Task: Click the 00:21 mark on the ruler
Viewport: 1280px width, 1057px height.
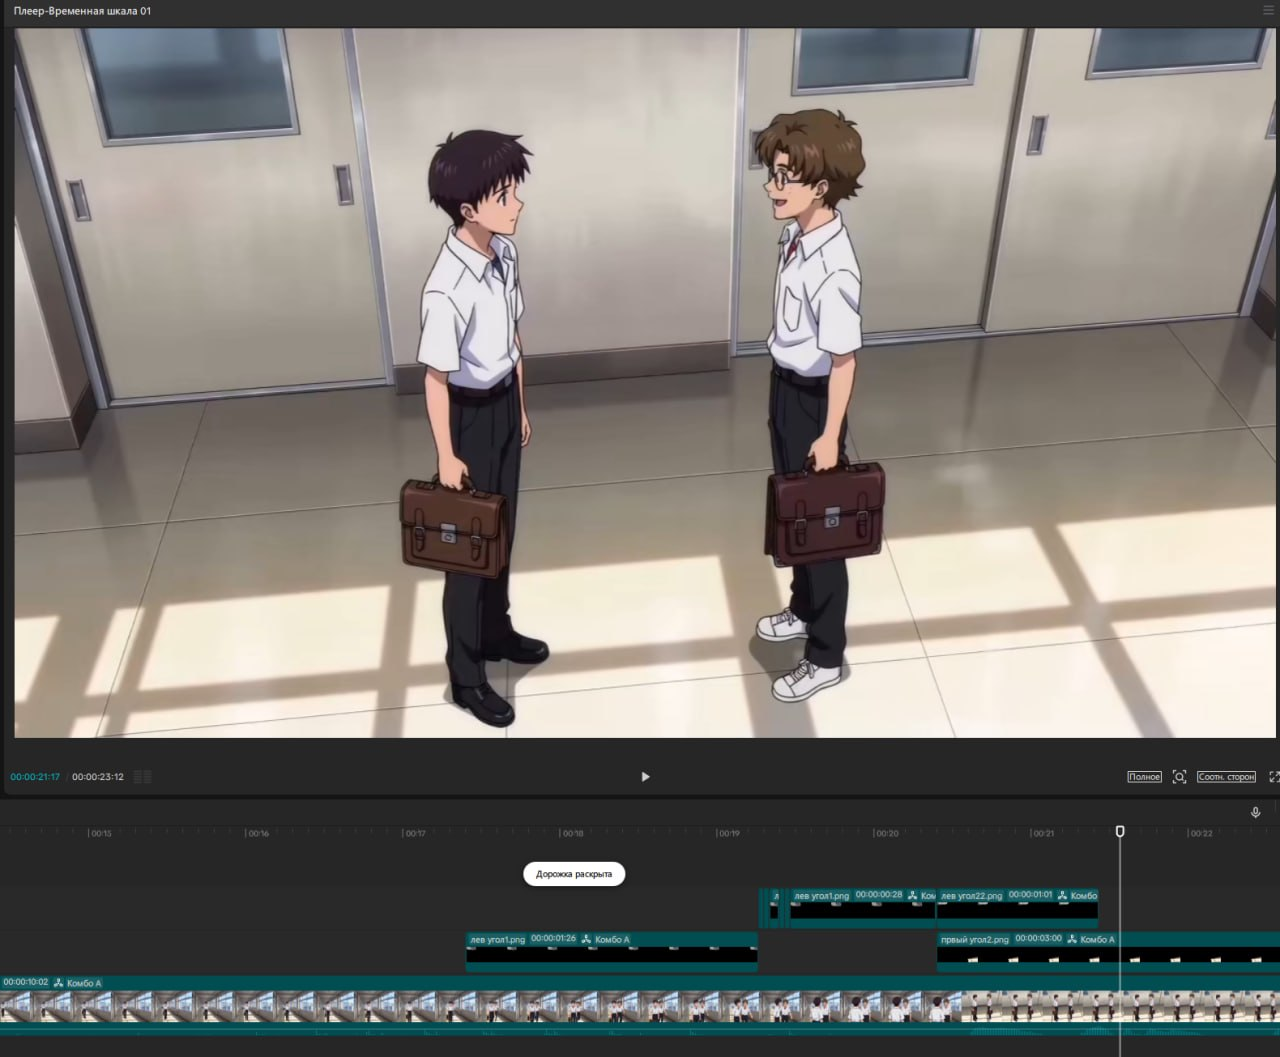Action: (1043, 833)
